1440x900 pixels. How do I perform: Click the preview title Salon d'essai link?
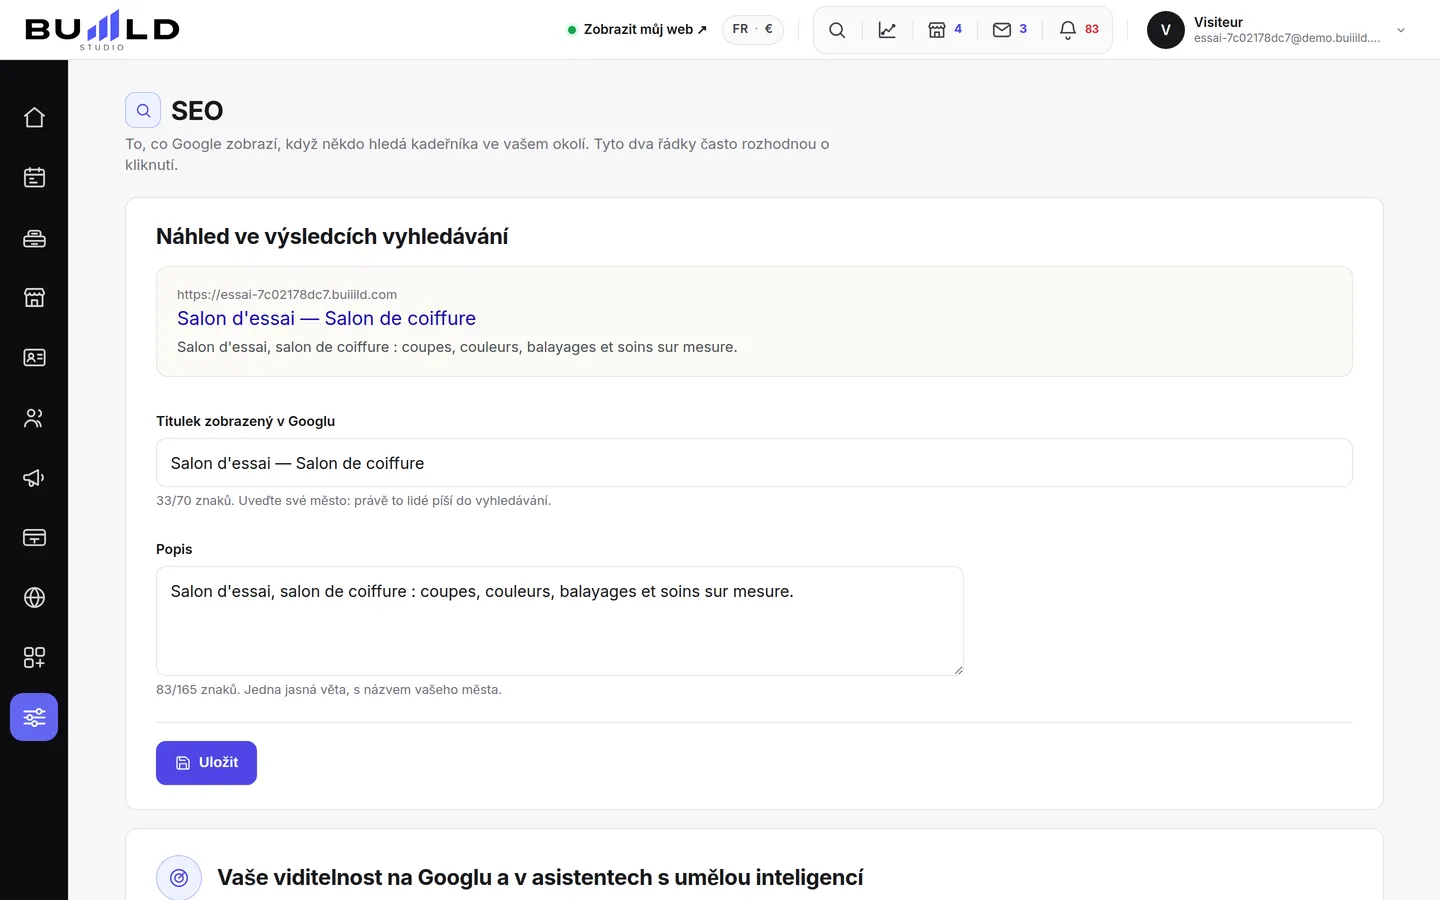[326, 318]
